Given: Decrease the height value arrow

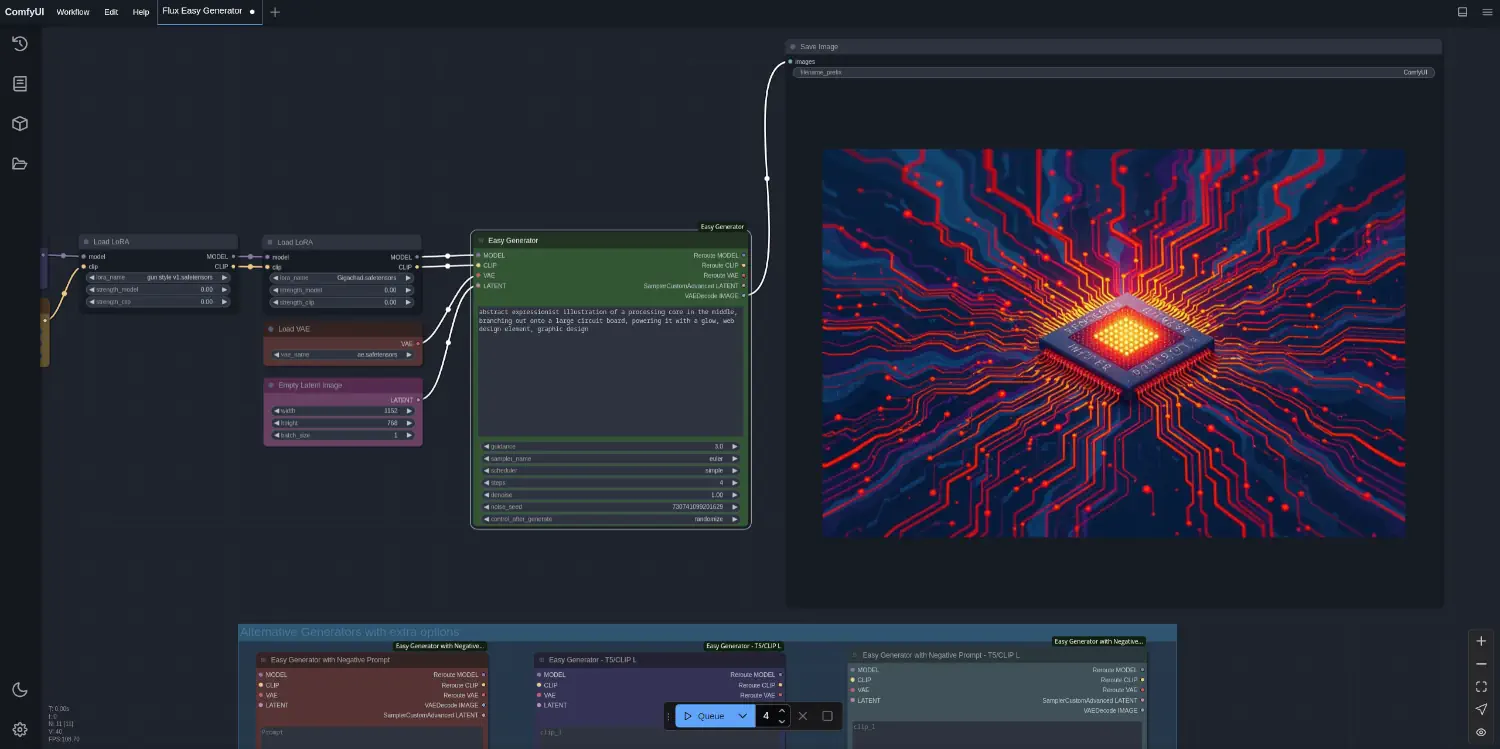Looking at the screenshot, I should pos(277,423).
